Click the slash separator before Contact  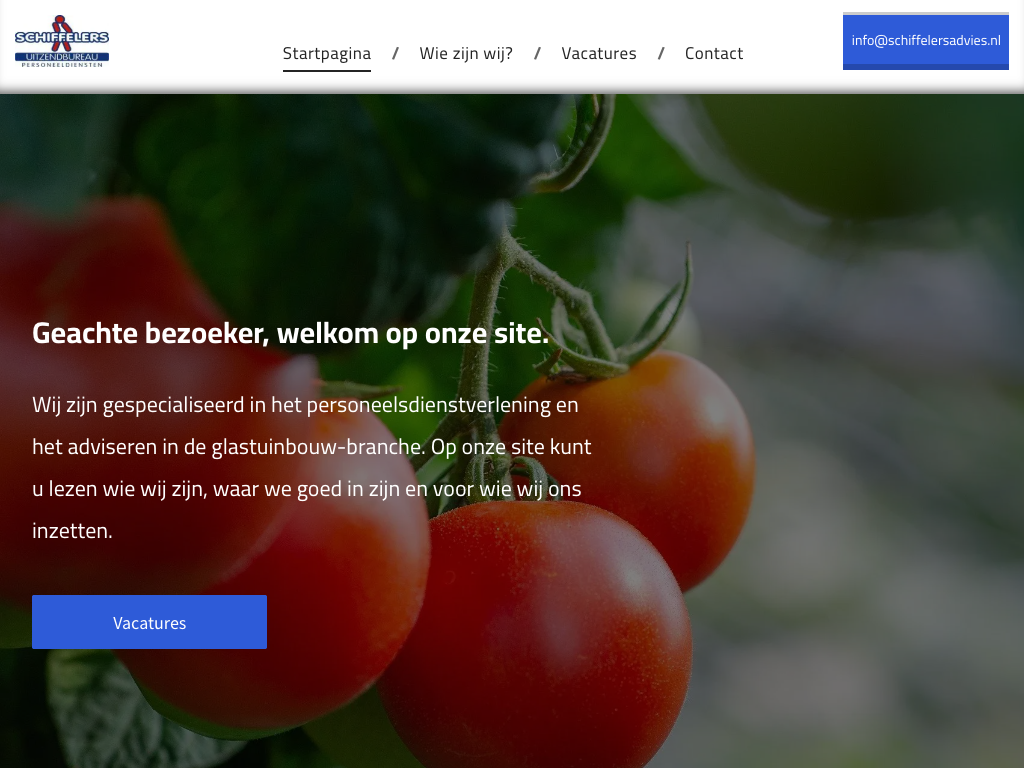[x=661, y=54]
